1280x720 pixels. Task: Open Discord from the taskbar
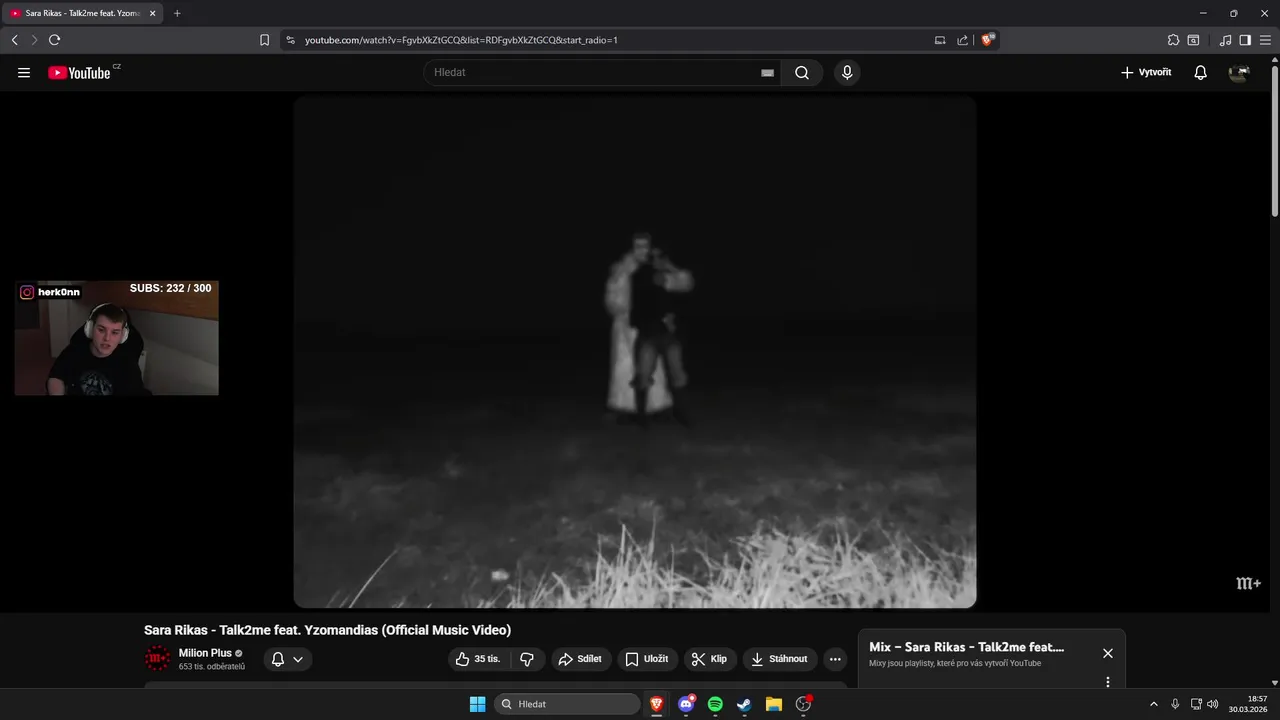pyautogui.click(x=686, y=704)
